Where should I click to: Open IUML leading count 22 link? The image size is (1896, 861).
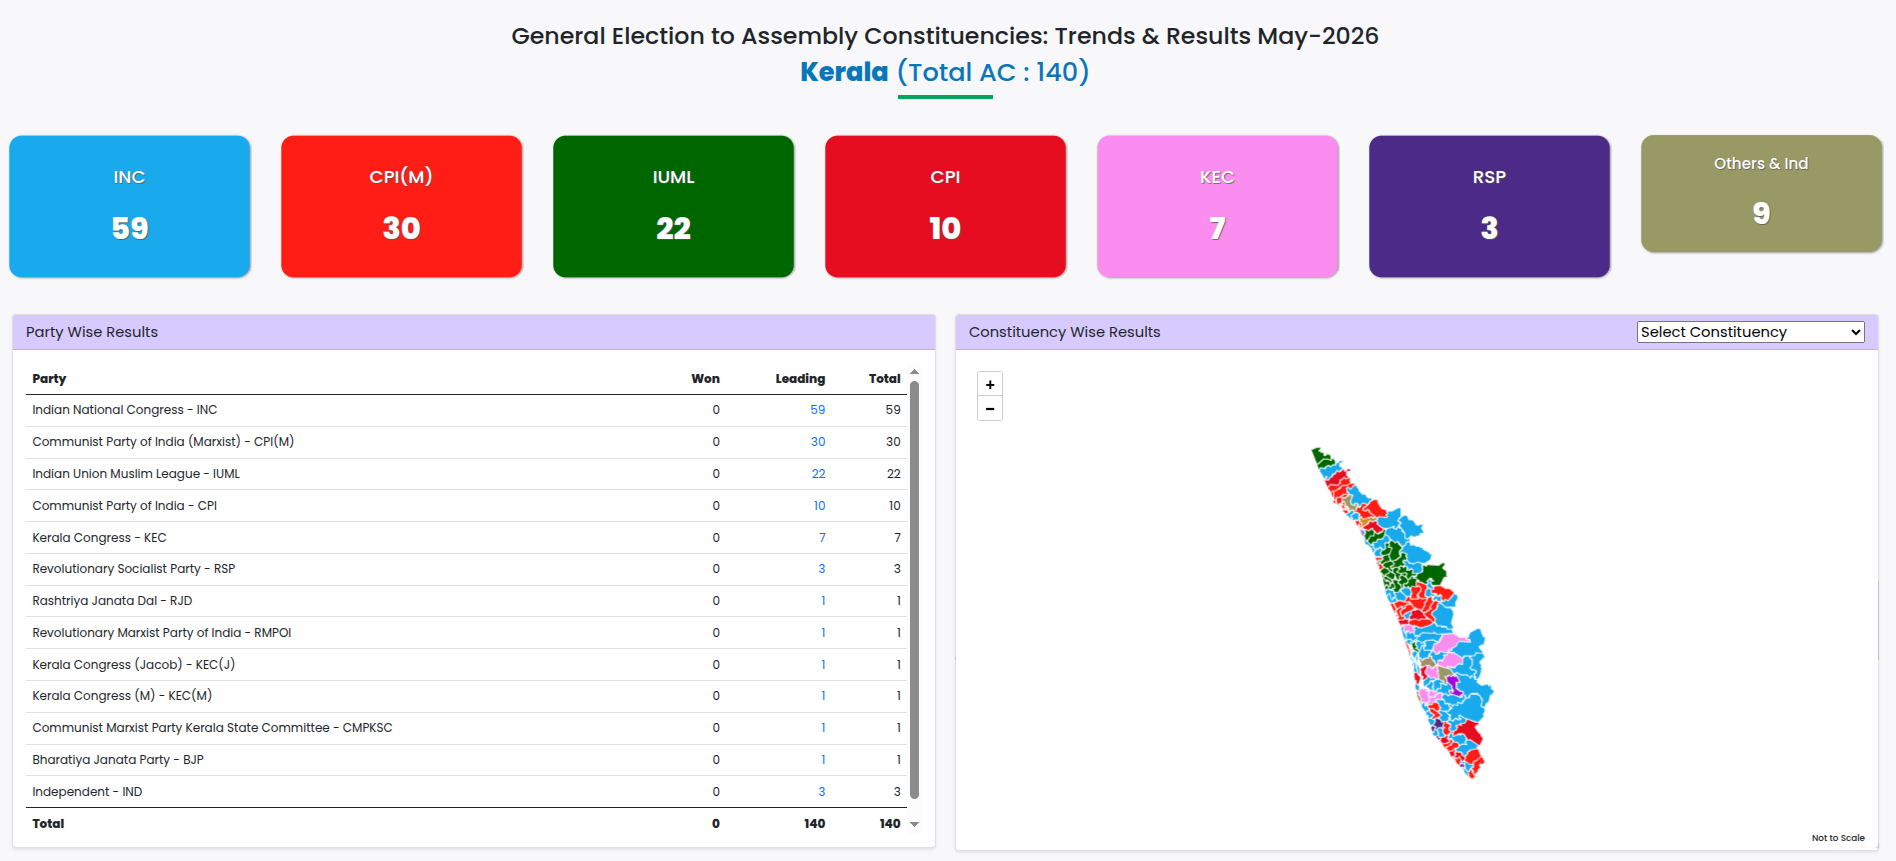pyautogui.click(x=818, y=474)
